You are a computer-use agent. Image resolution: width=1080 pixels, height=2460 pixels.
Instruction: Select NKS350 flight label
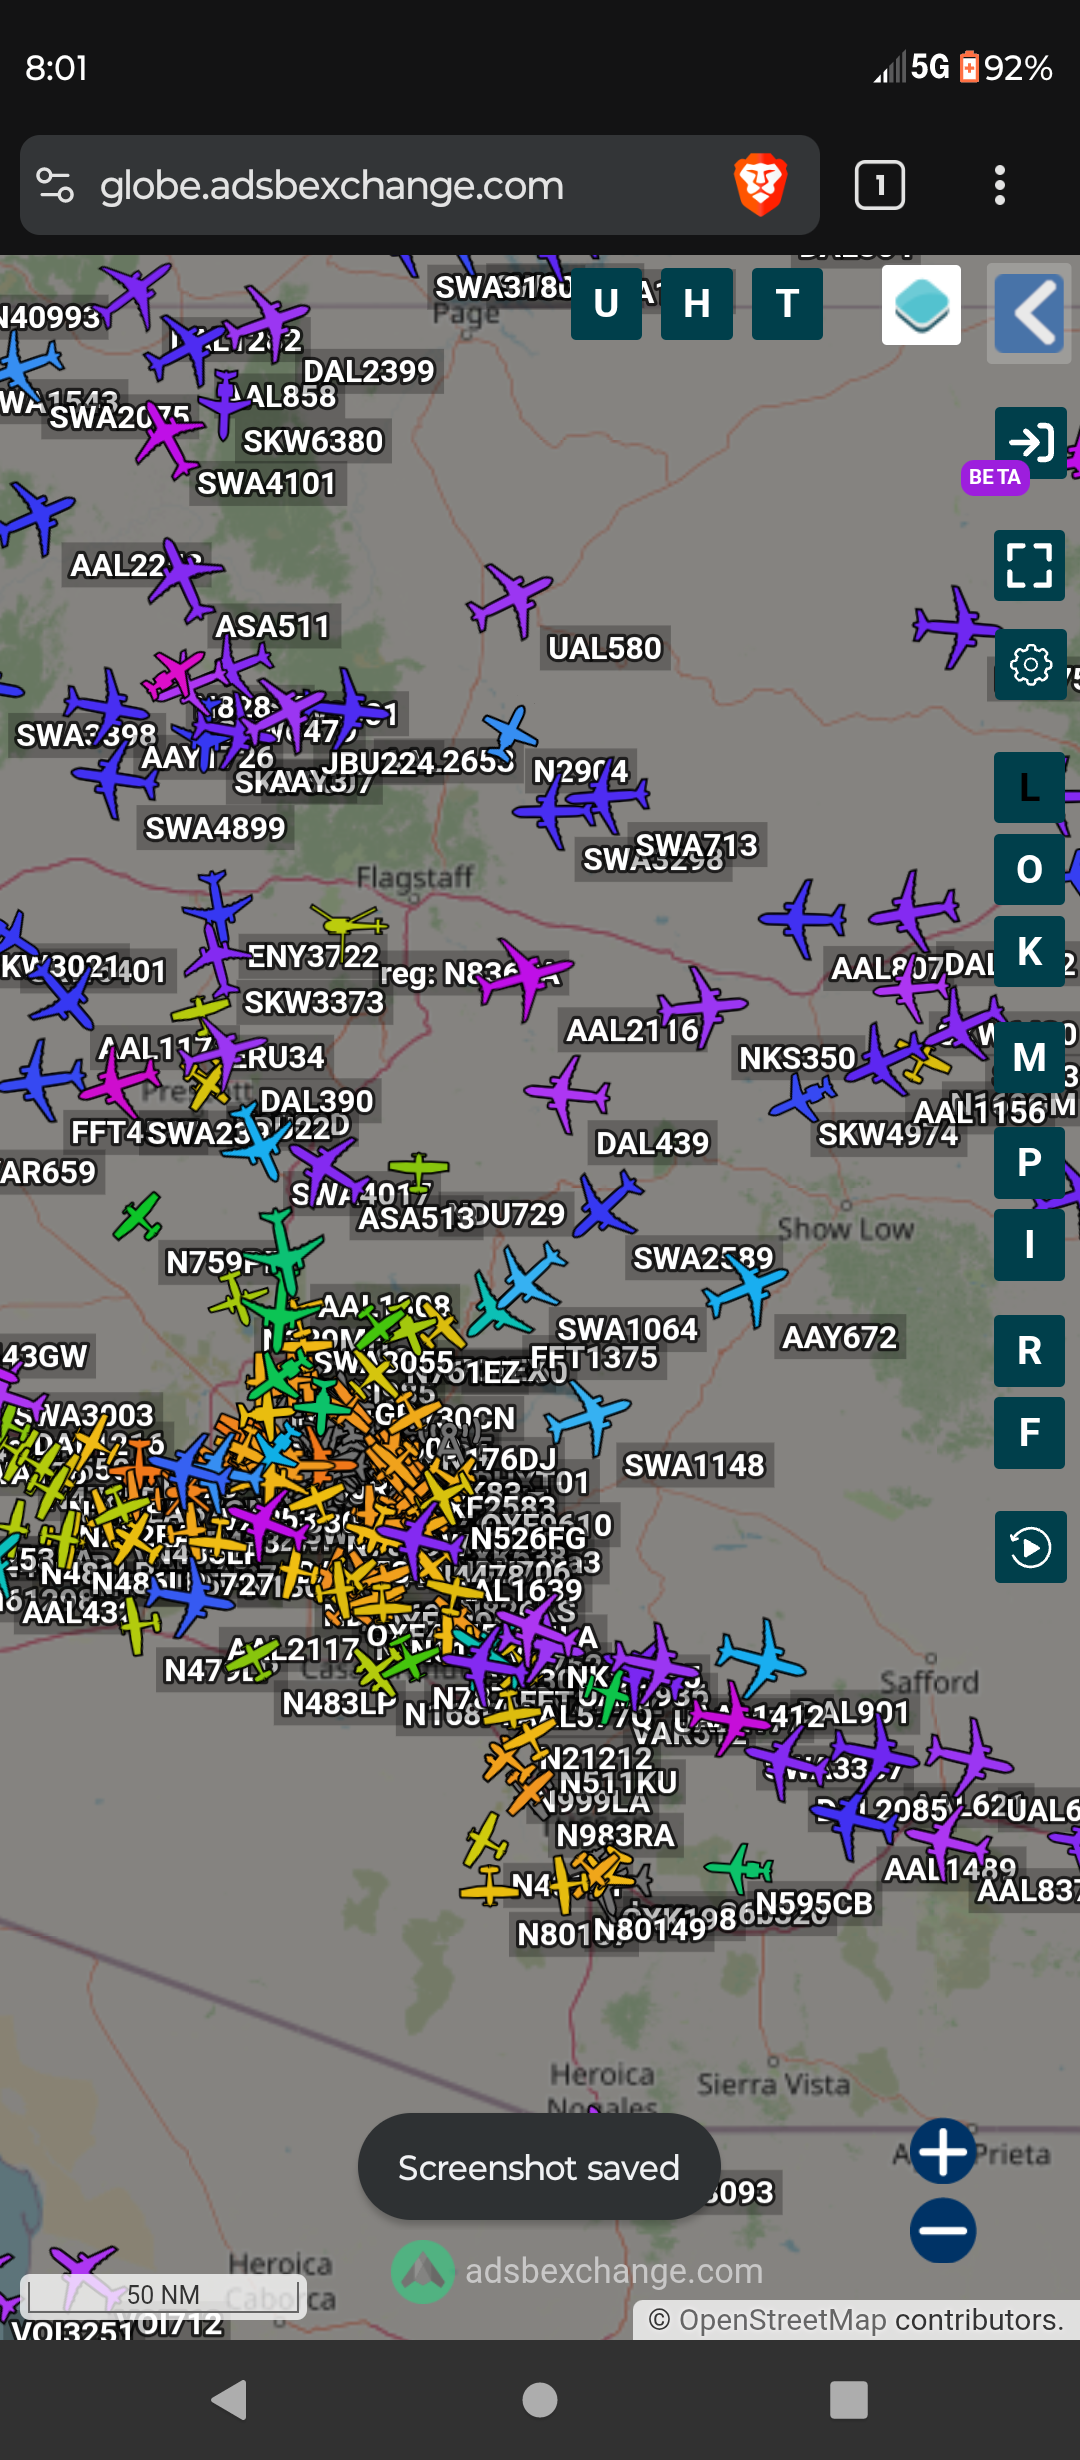(x=797, y=1058)
